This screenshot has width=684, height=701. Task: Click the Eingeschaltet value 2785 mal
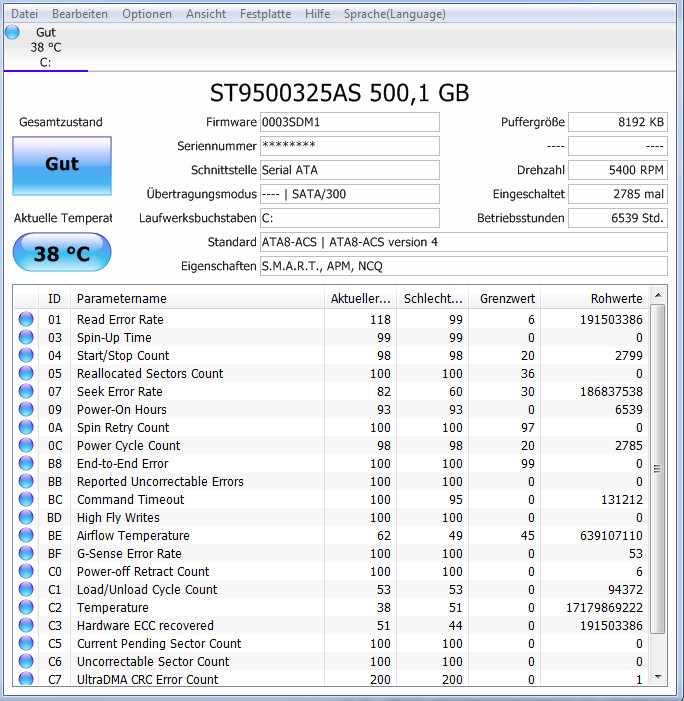(x=618, y=194)
